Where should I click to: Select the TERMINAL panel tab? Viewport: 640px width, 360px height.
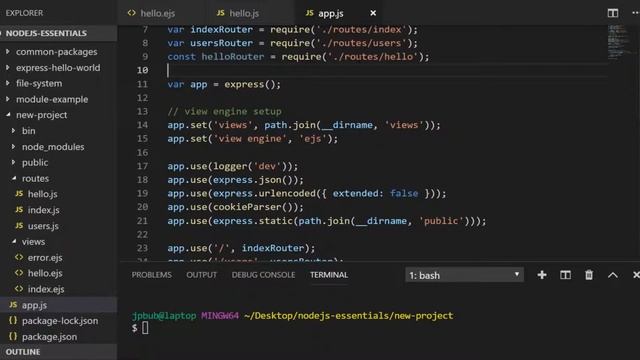click(x=329, y=275)
